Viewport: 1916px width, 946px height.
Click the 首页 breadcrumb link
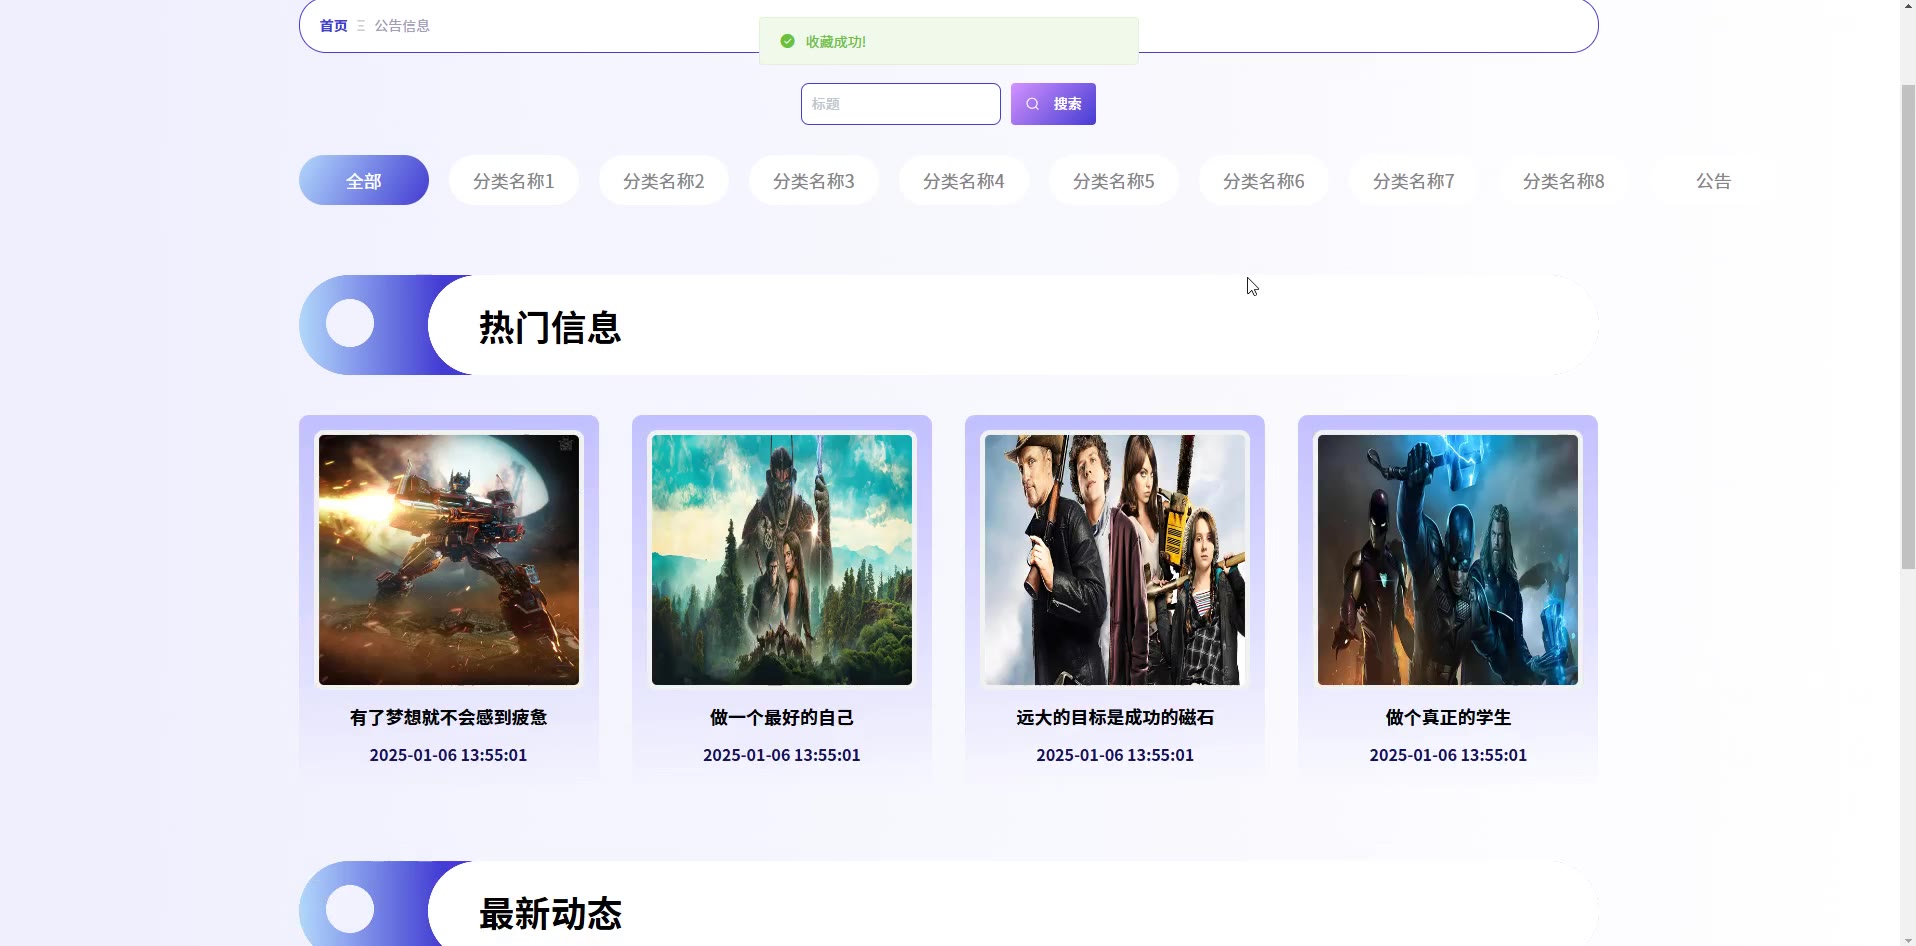pos(333,26)
